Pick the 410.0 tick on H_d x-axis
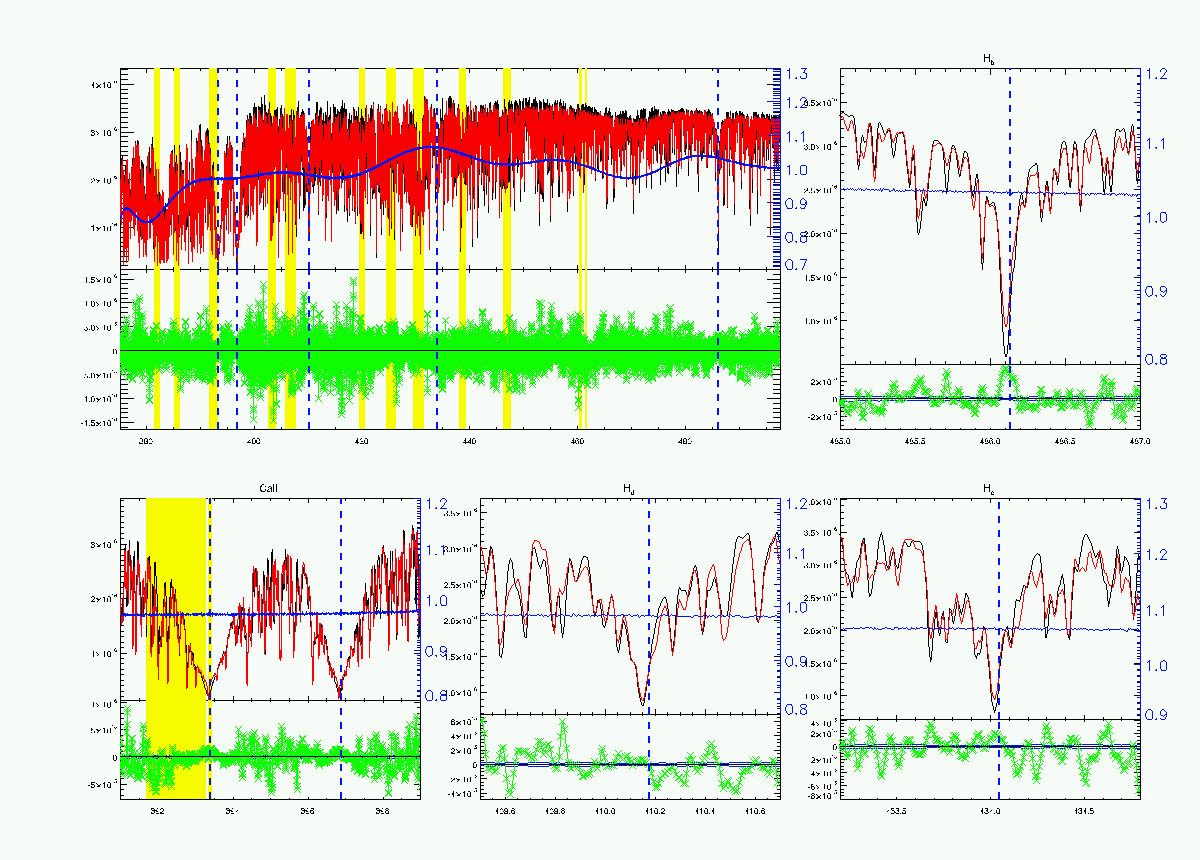 pos(605,812)
